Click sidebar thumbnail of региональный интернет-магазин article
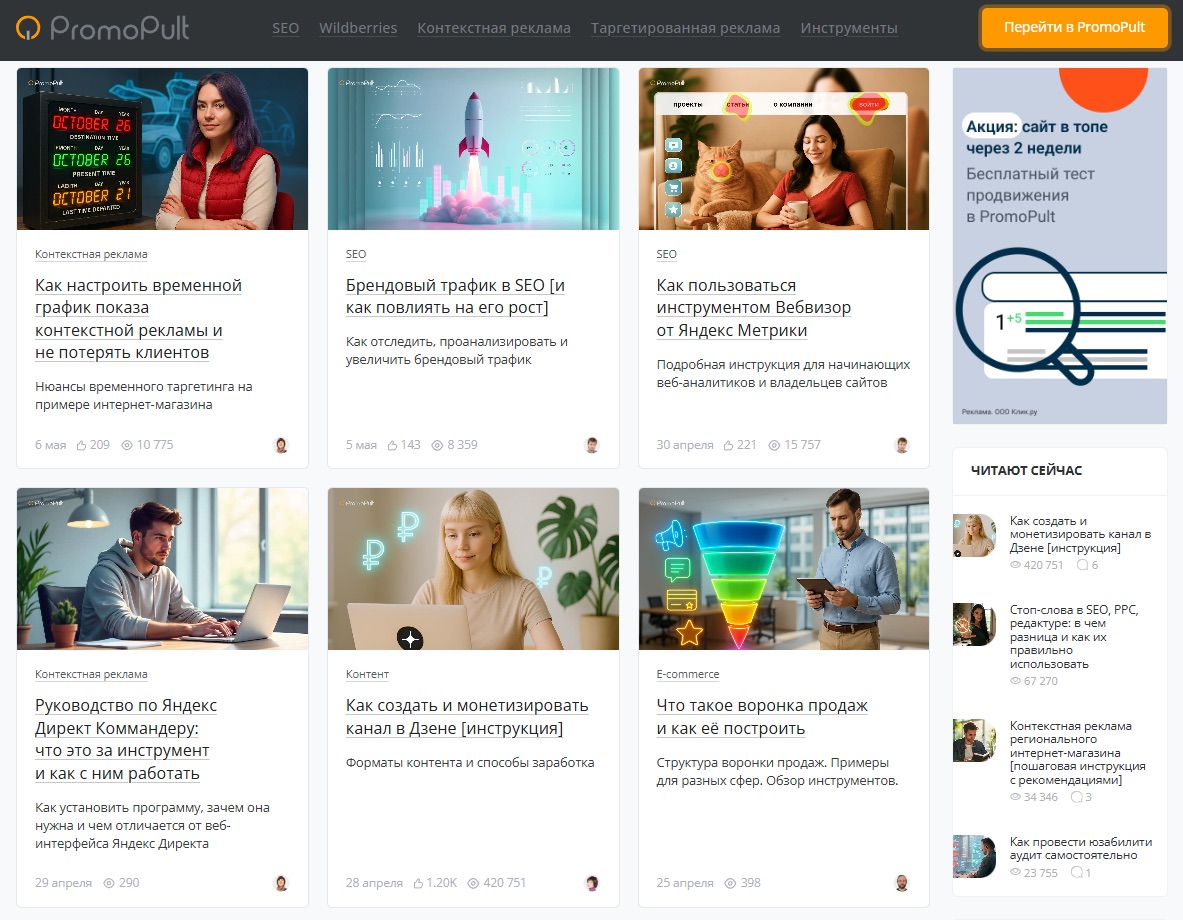 pos(974,740)
